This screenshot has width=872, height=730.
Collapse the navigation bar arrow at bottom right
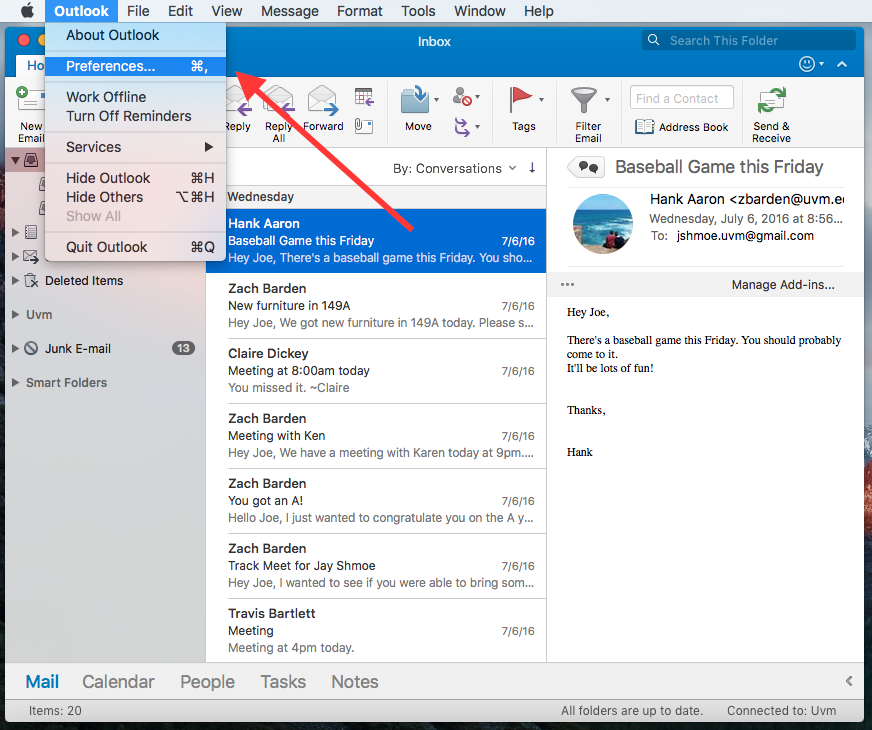(x=849, y=681)
